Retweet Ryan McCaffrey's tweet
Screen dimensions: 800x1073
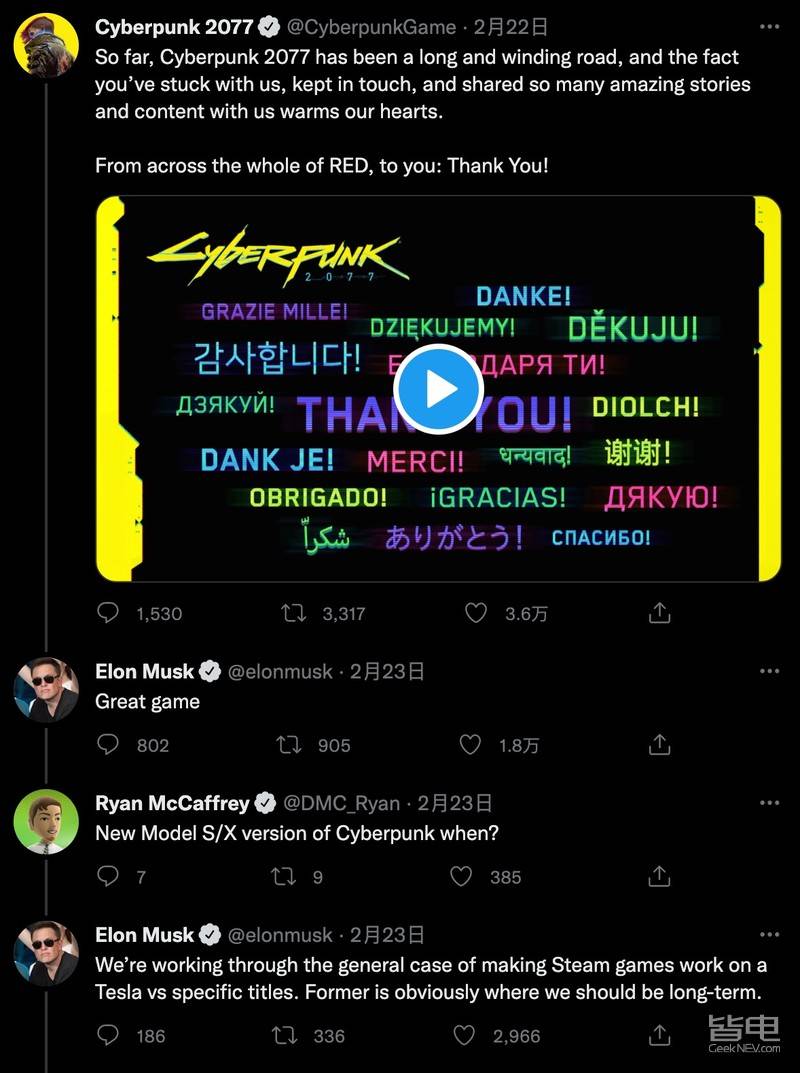[x=284, y=876]
